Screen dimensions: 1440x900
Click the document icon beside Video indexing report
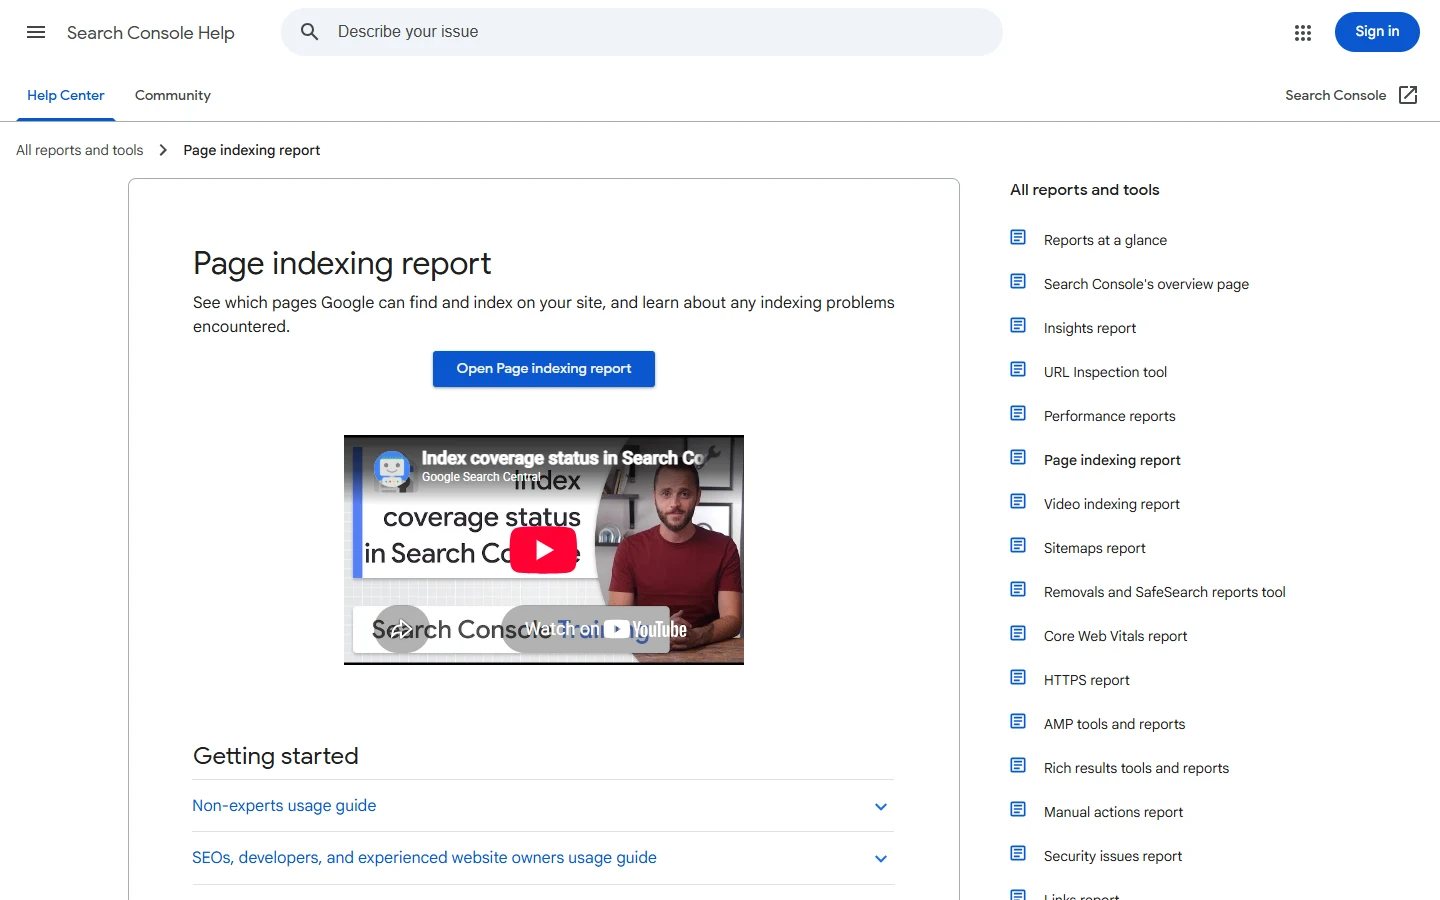1018,501
